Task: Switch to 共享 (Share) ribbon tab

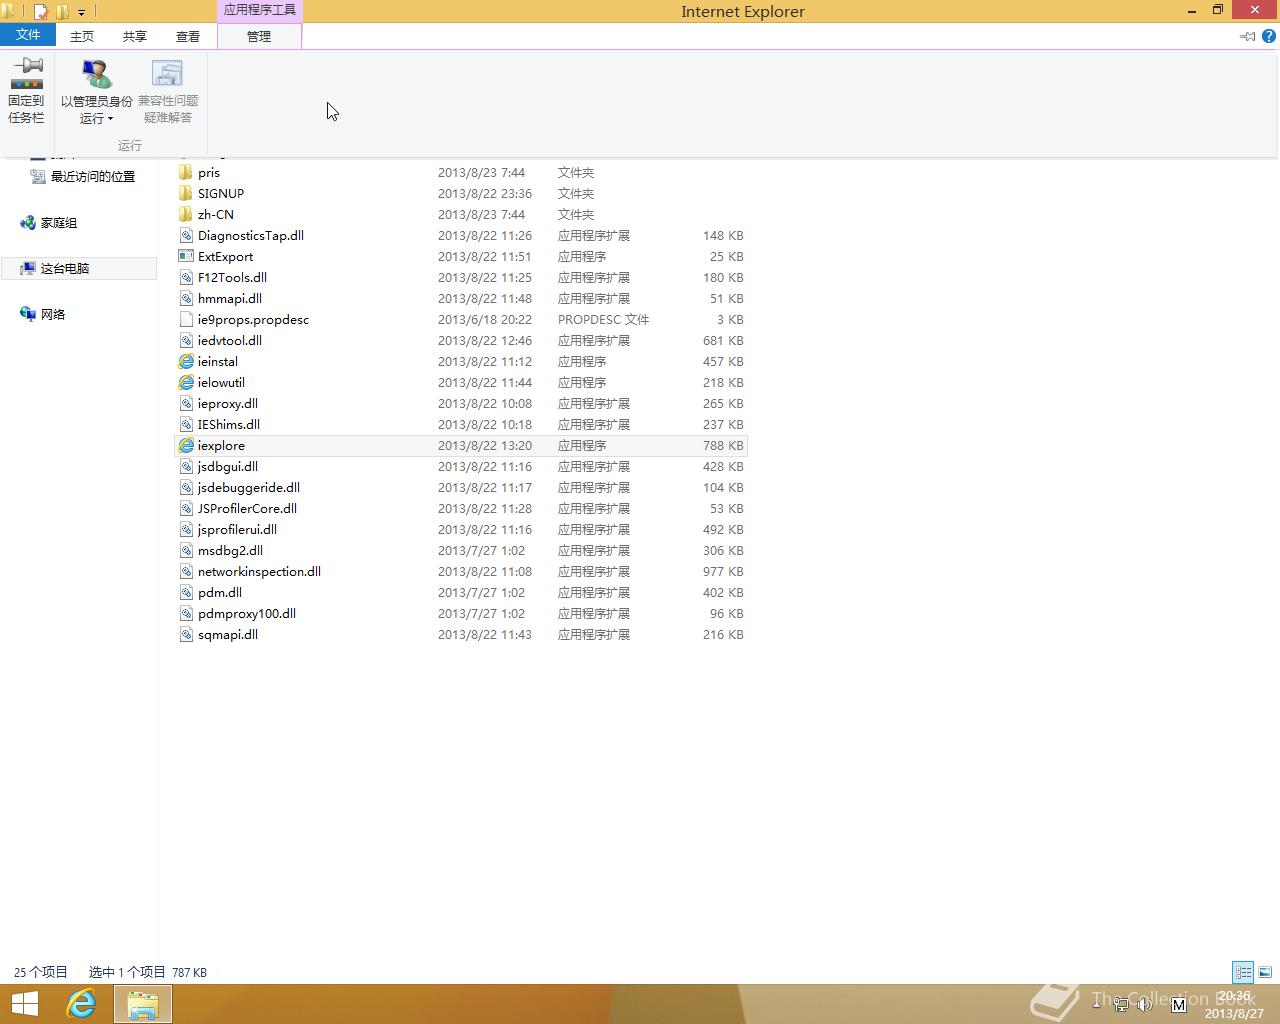Action: [135, 36]
